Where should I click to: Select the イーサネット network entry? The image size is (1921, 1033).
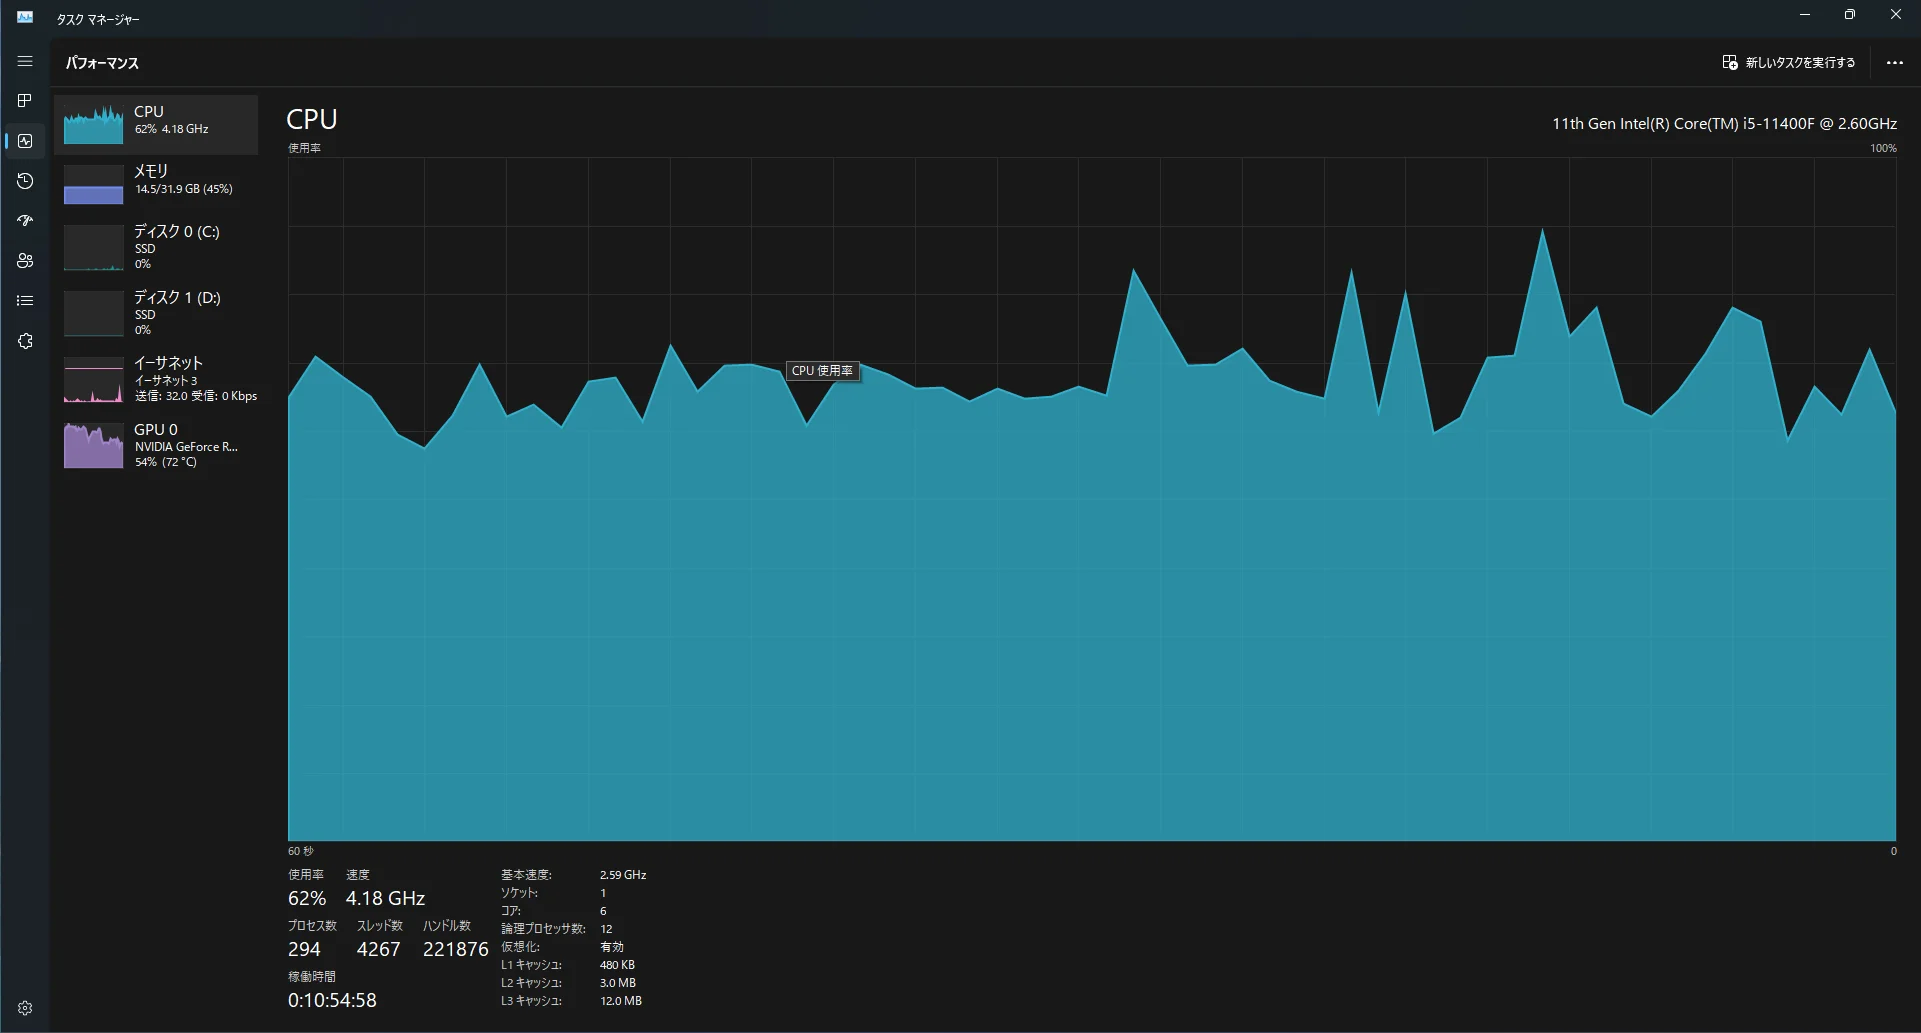pos(156,379)
